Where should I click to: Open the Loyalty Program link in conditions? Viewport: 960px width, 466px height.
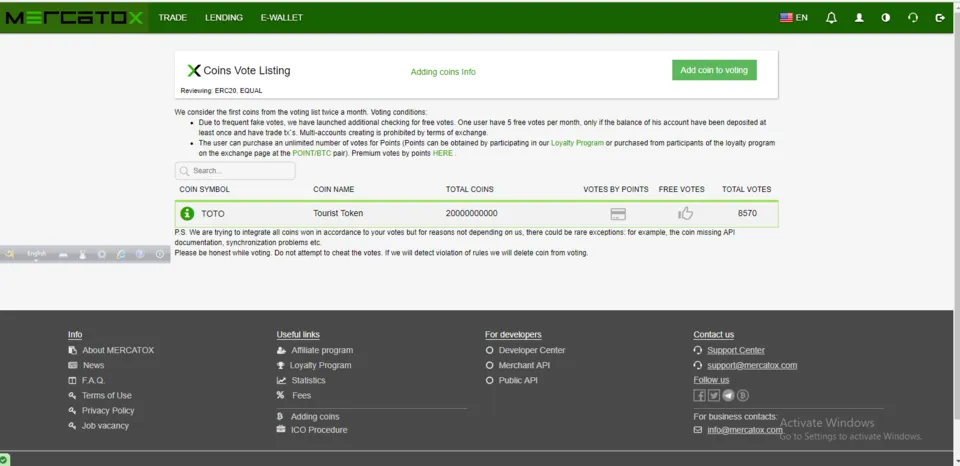[x=577, y=143]
